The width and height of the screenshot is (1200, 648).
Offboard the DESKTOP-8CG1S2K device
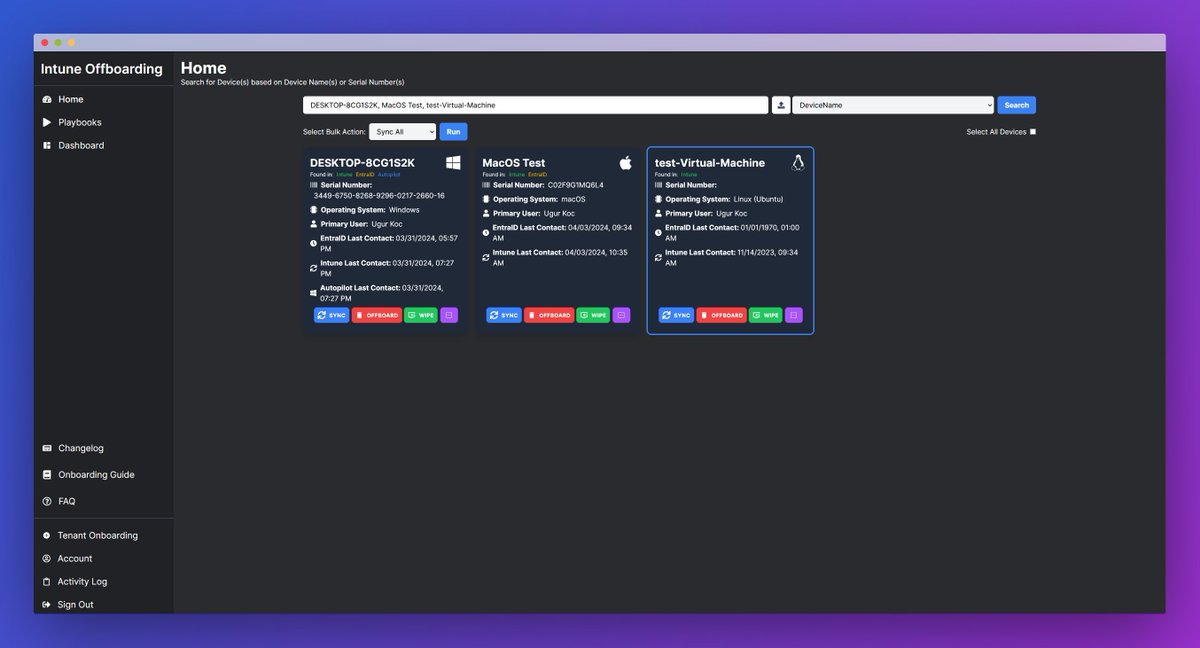click(x=377, y=315)
